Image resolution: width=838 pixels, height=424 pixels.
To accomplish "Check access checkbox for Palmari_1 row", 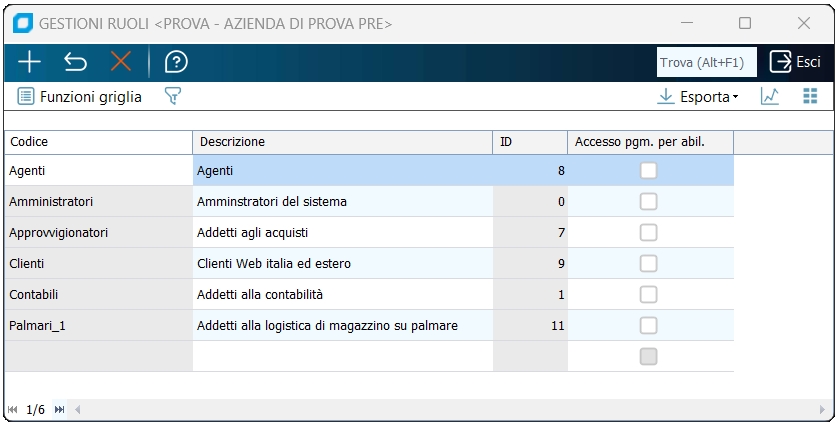I will [x=649, y=325].
